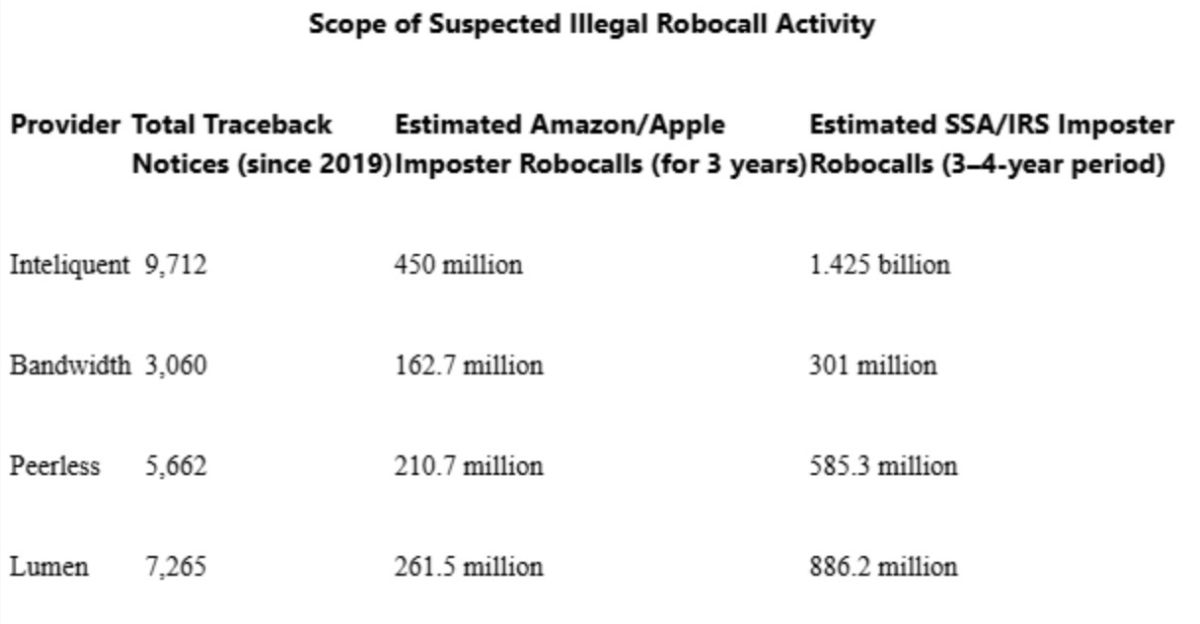Select the 'Inteliquent' provider cell

pyautogui.click(x=69, y=265)
